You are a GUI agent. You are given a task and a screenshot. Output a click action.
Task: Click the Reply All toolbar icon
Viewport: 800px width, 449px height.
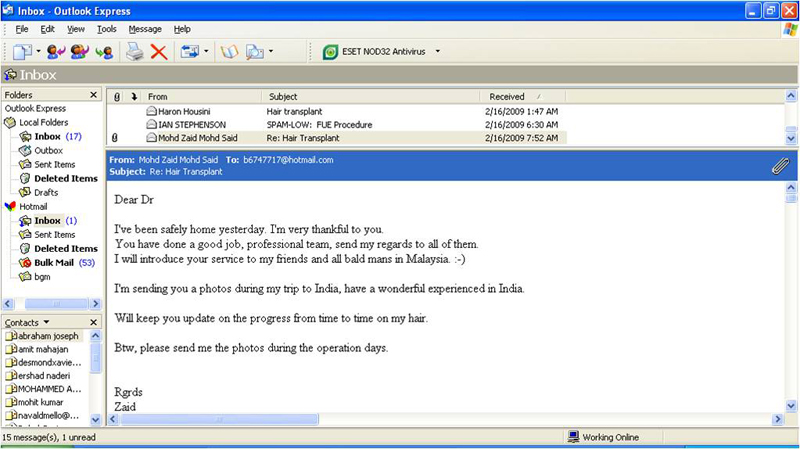pyautogui.click(x=79, y=51)
